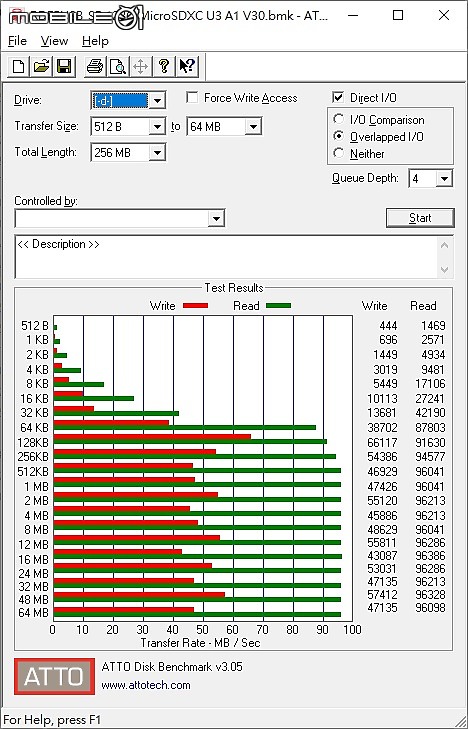Click the write value 444
The height and width of the screenshot is (729, 468).
tap(388, 326)
